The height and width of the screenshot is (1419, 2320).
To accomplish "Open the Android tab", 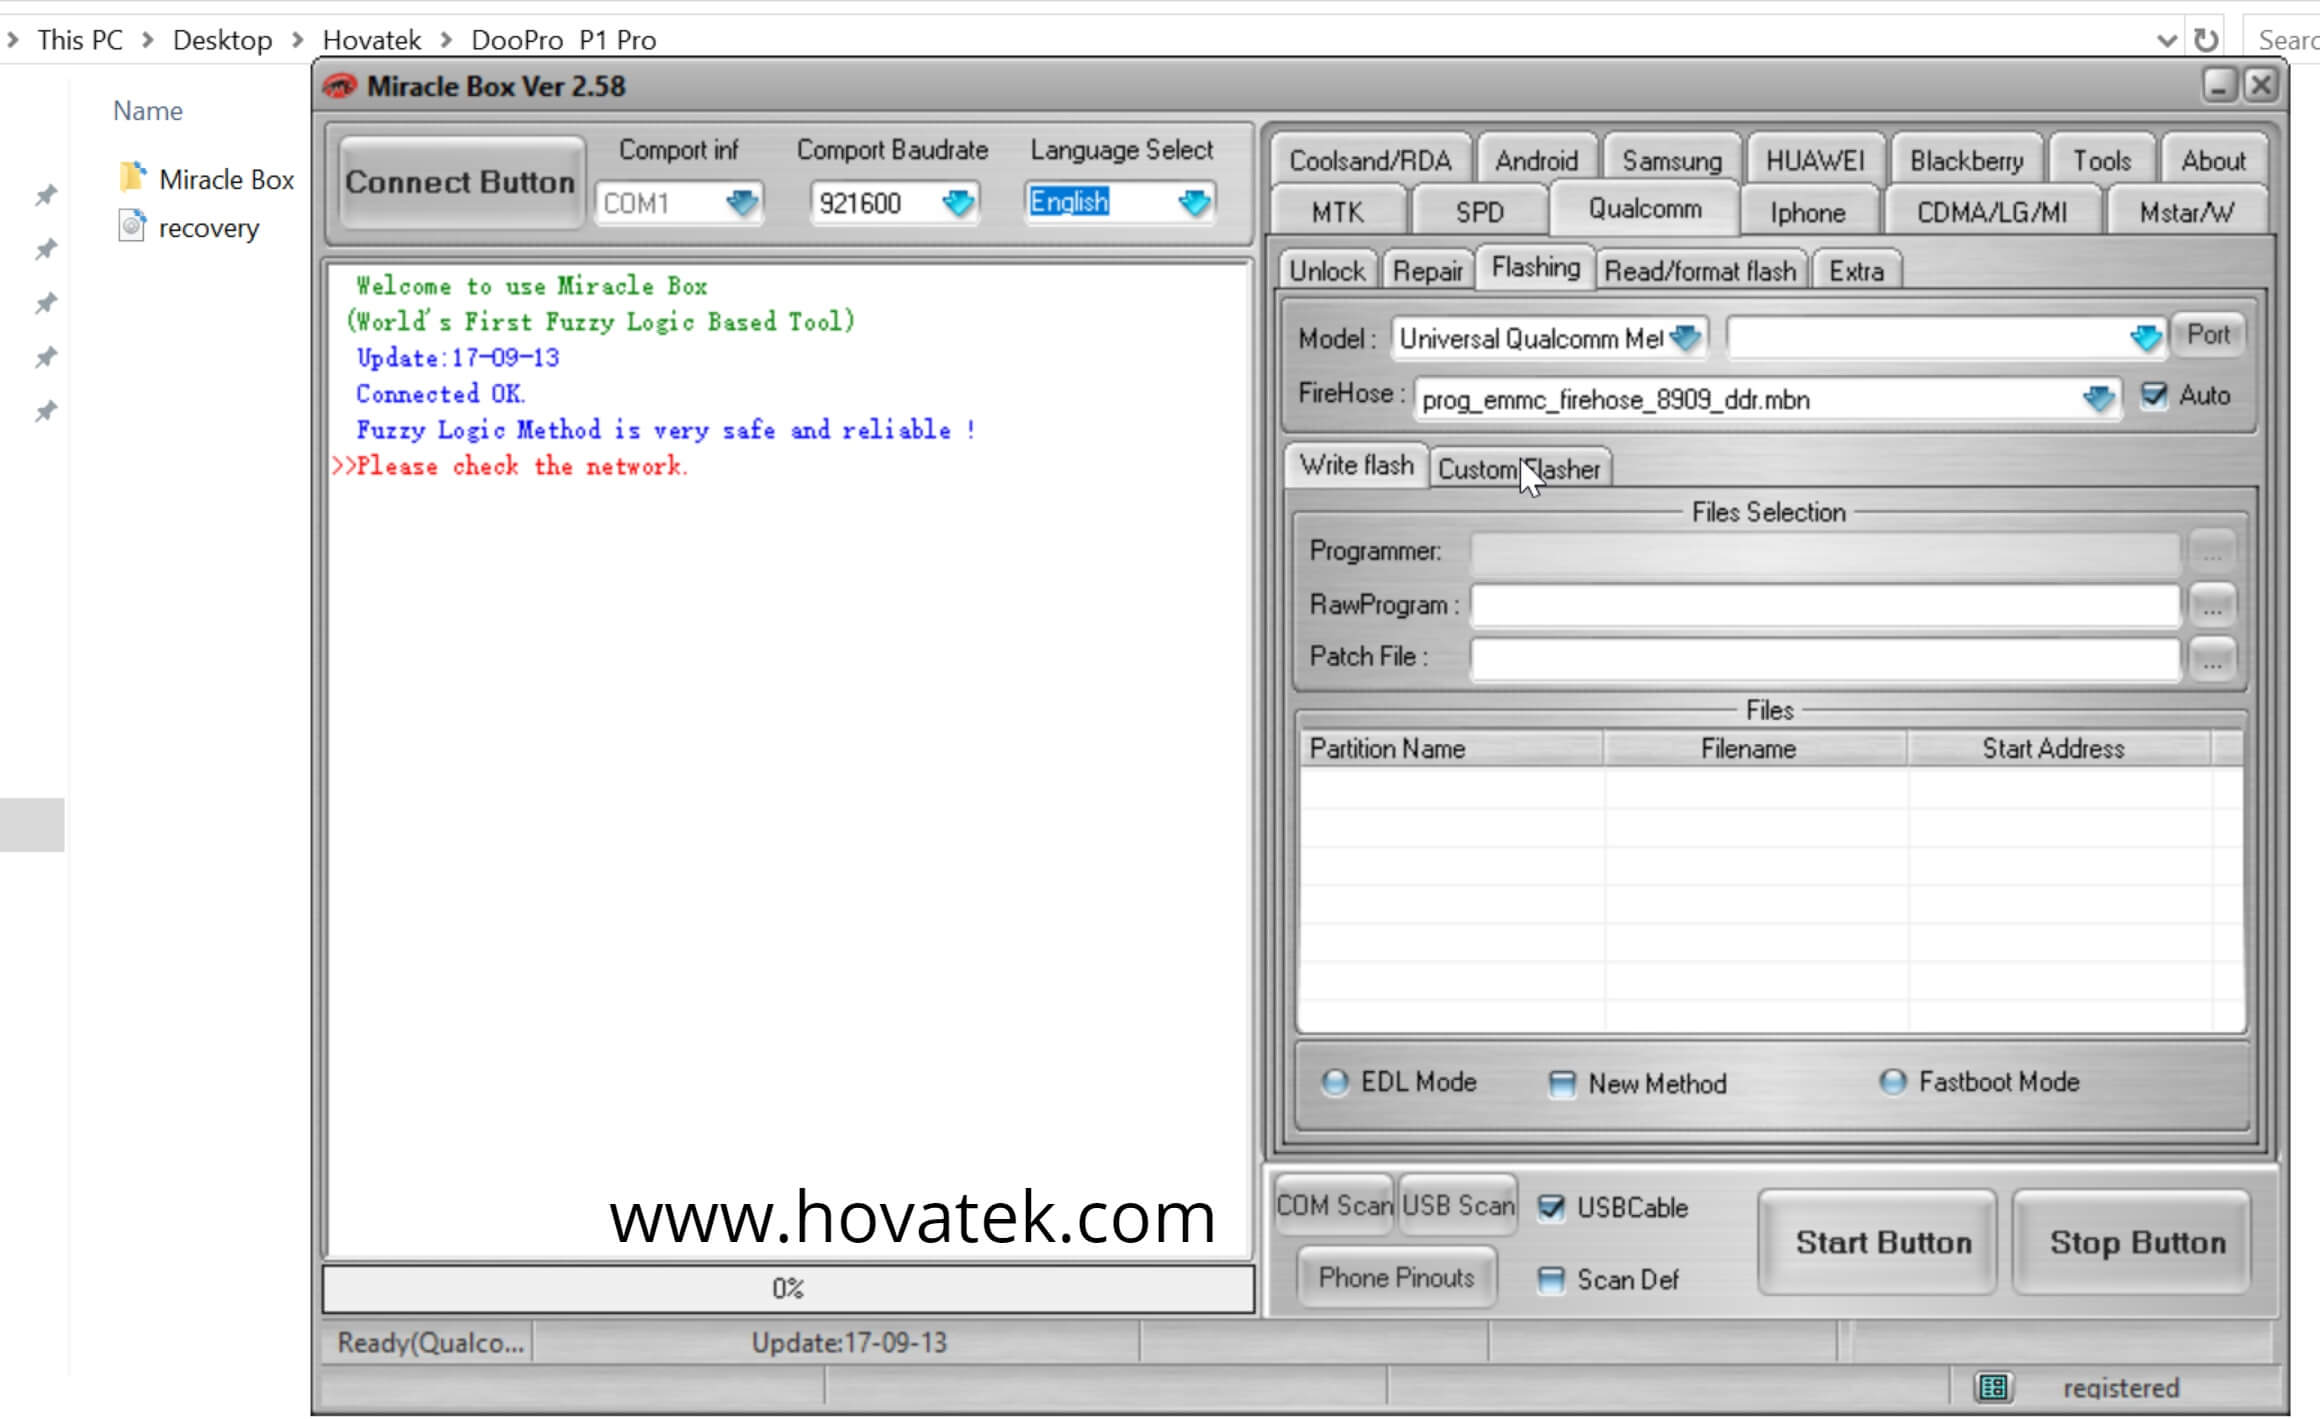I will [1536, 160].
